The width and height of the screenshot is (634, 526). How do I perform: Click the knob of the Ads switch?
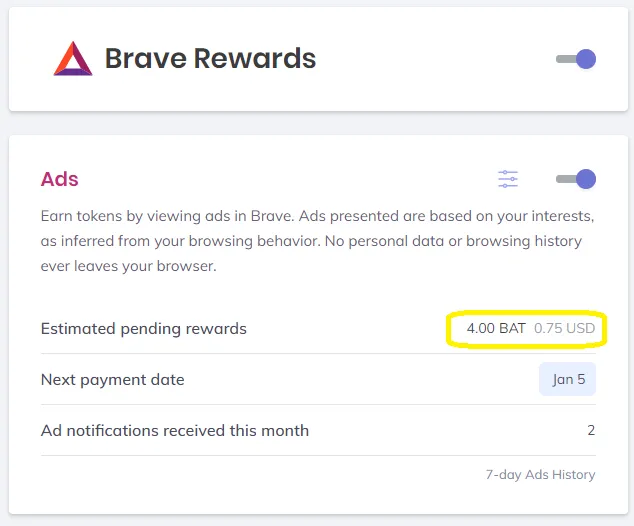(586, 179)
